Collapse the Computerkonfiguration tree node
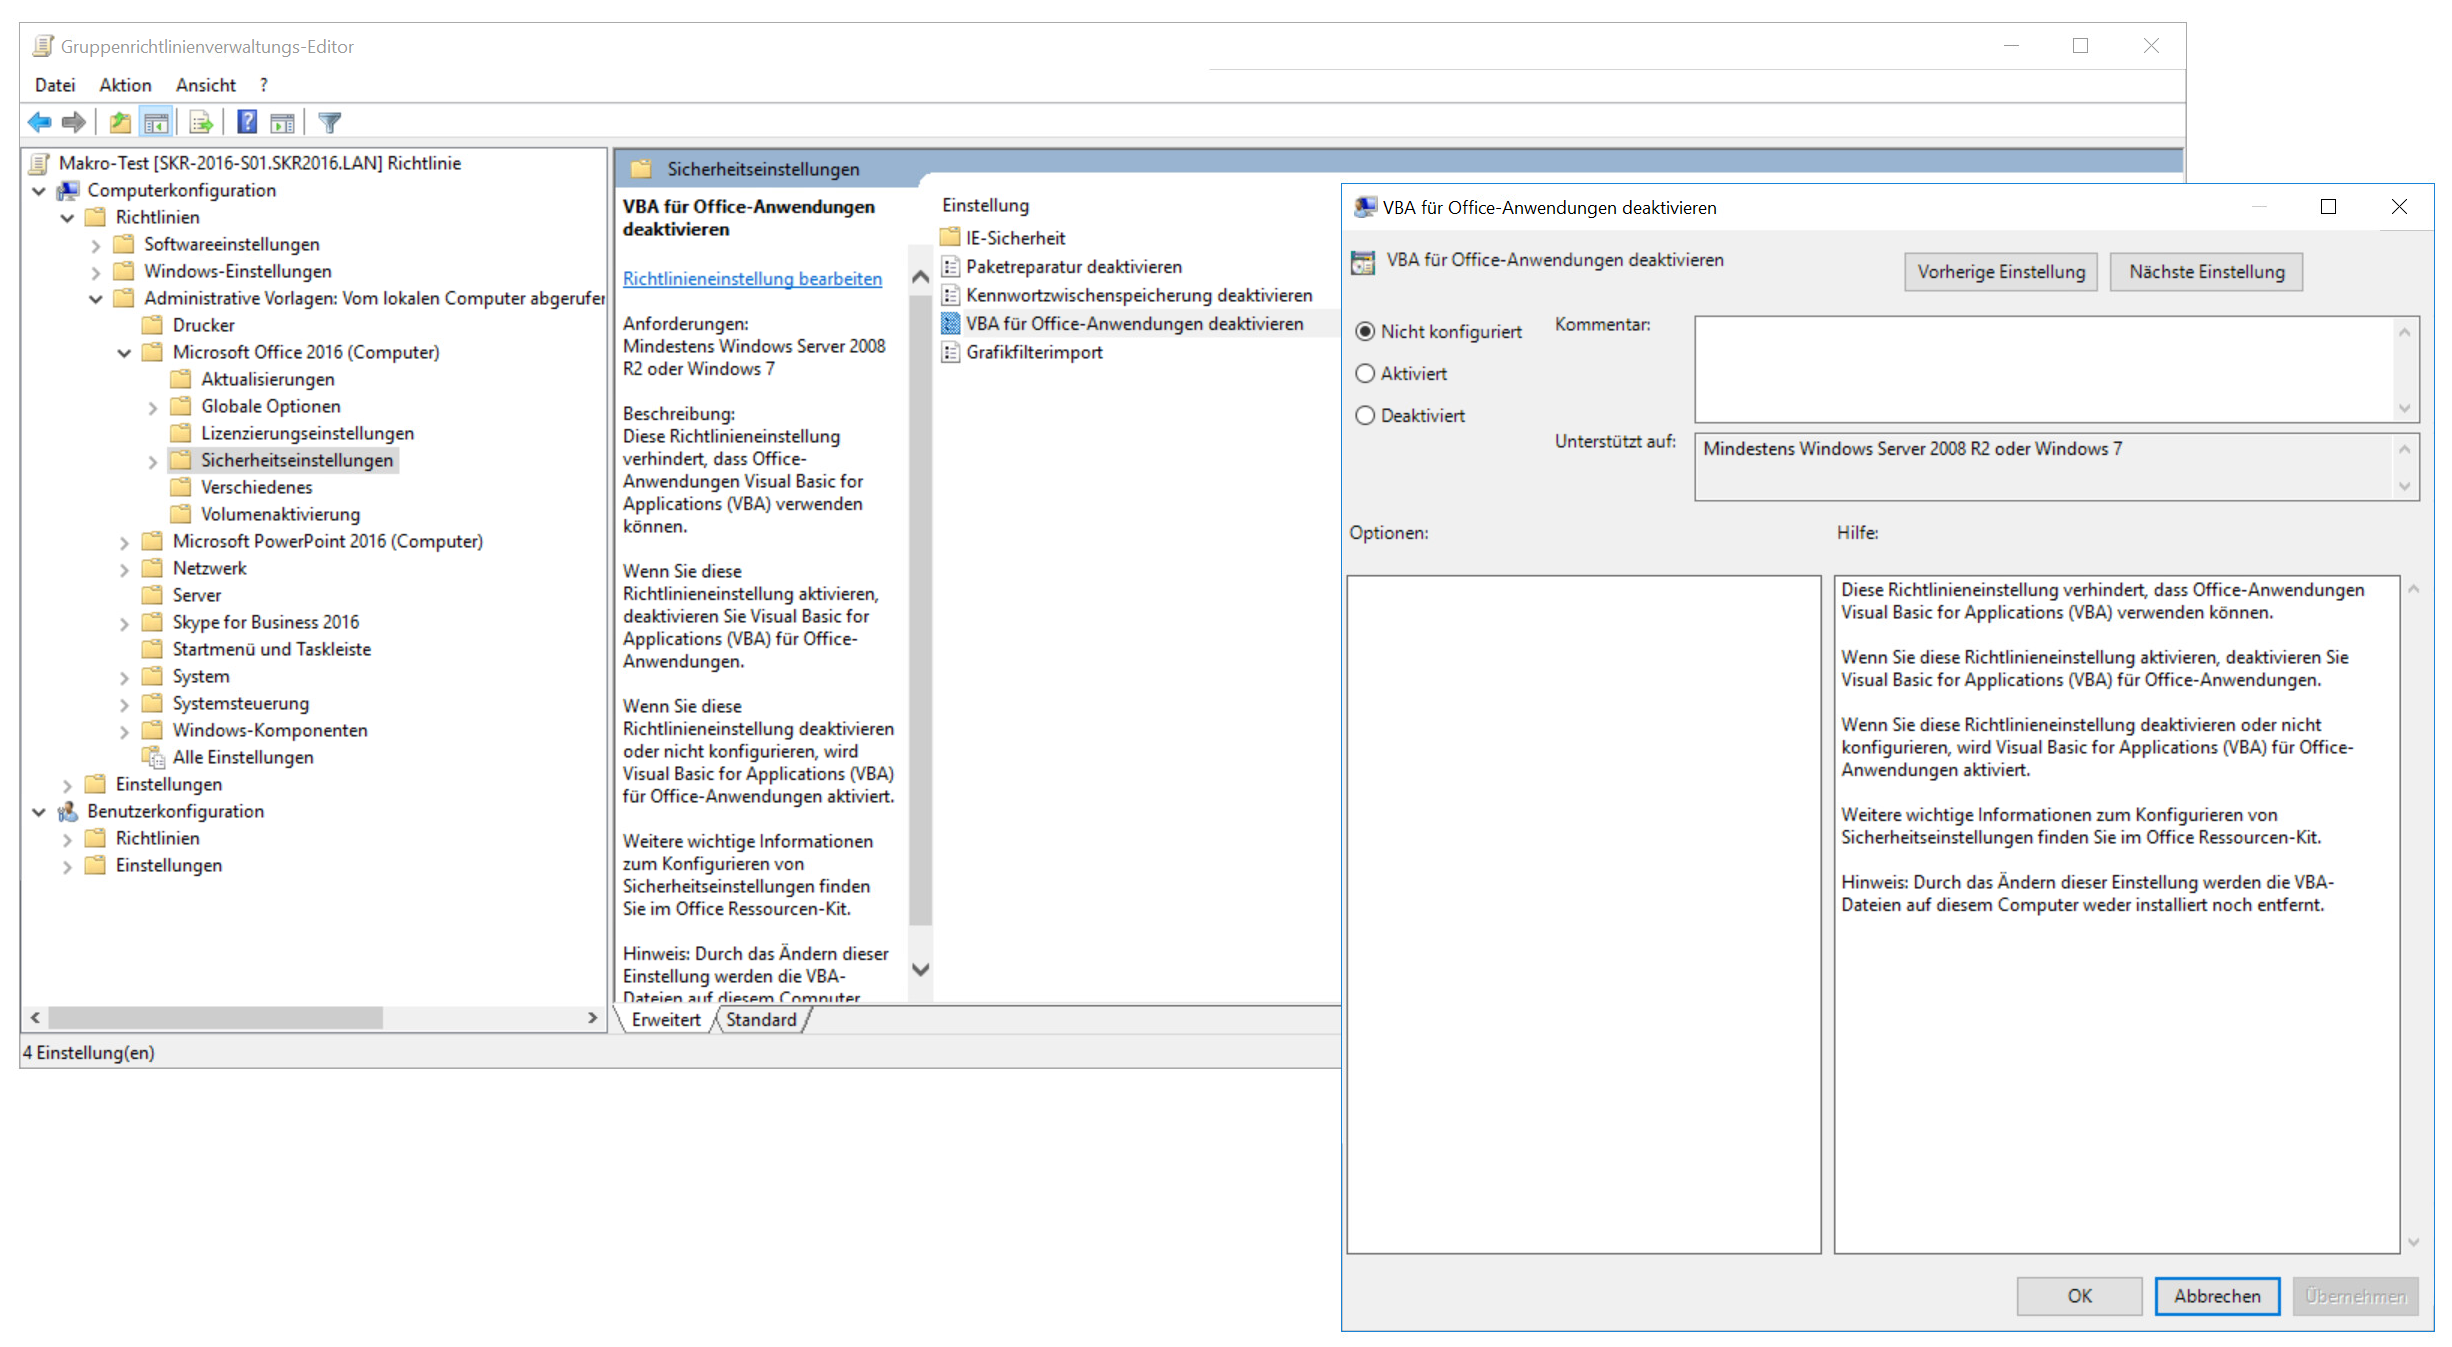The width and height of the screenshot is (2452, 1347). pos(38,190)
